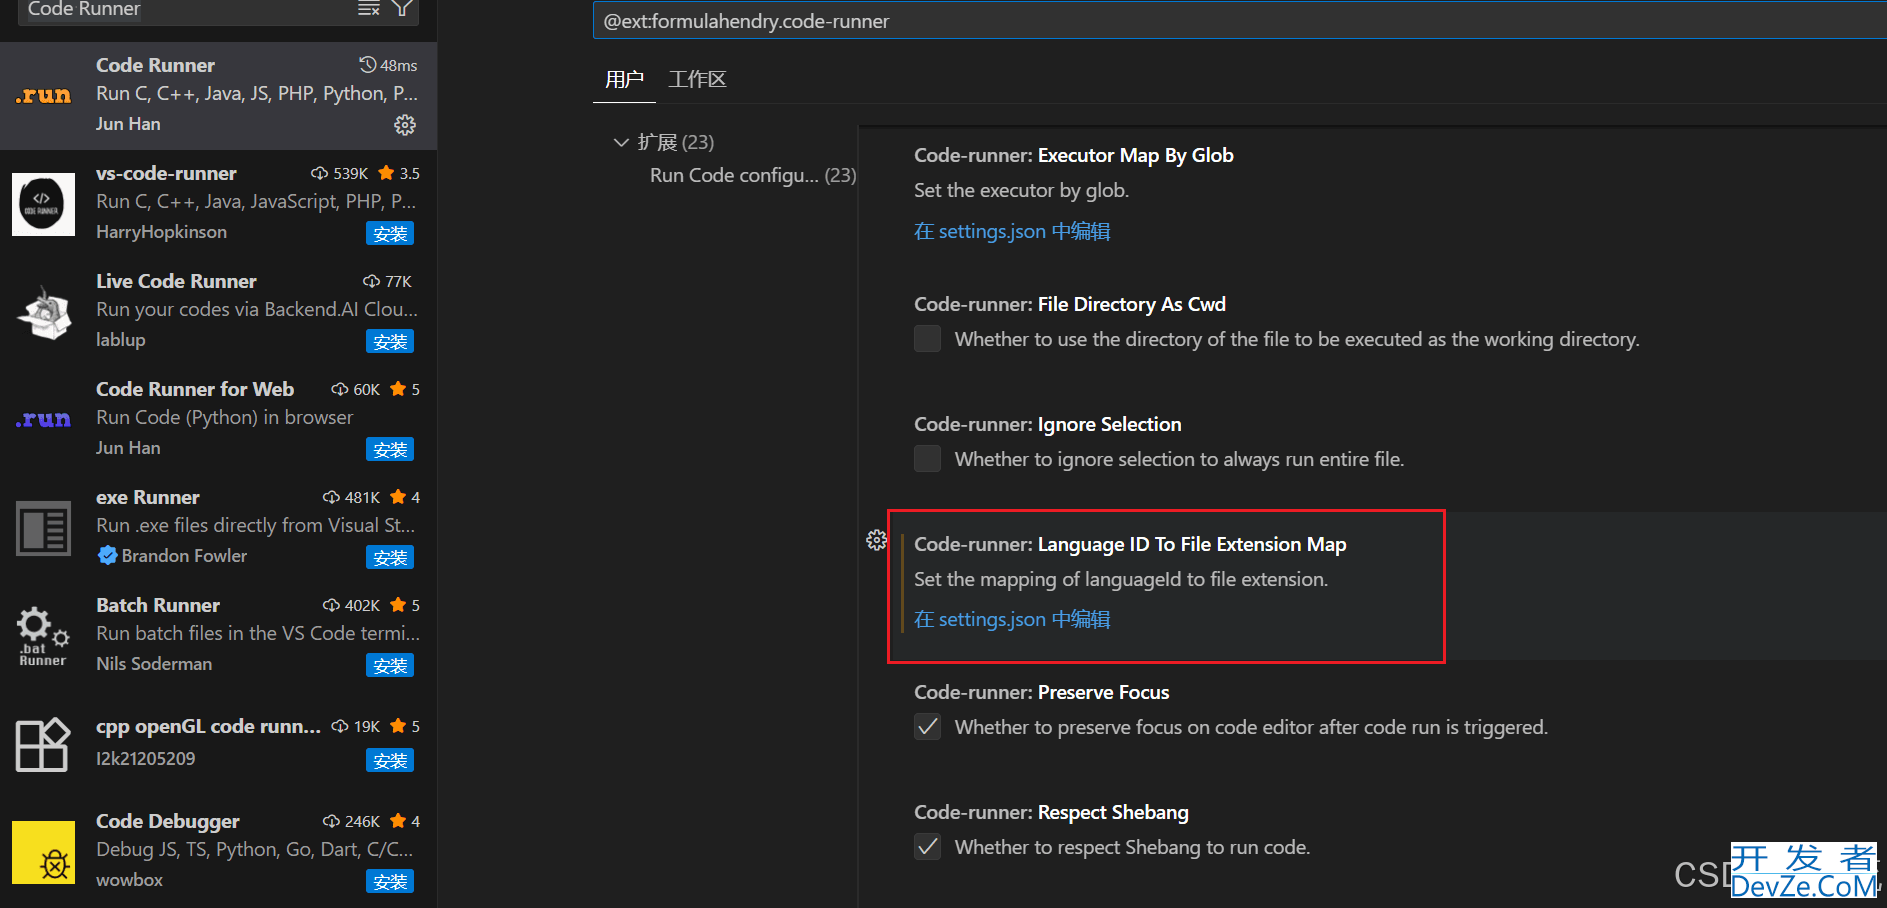Click the Code Runner for Web logo

pos(43,420)
